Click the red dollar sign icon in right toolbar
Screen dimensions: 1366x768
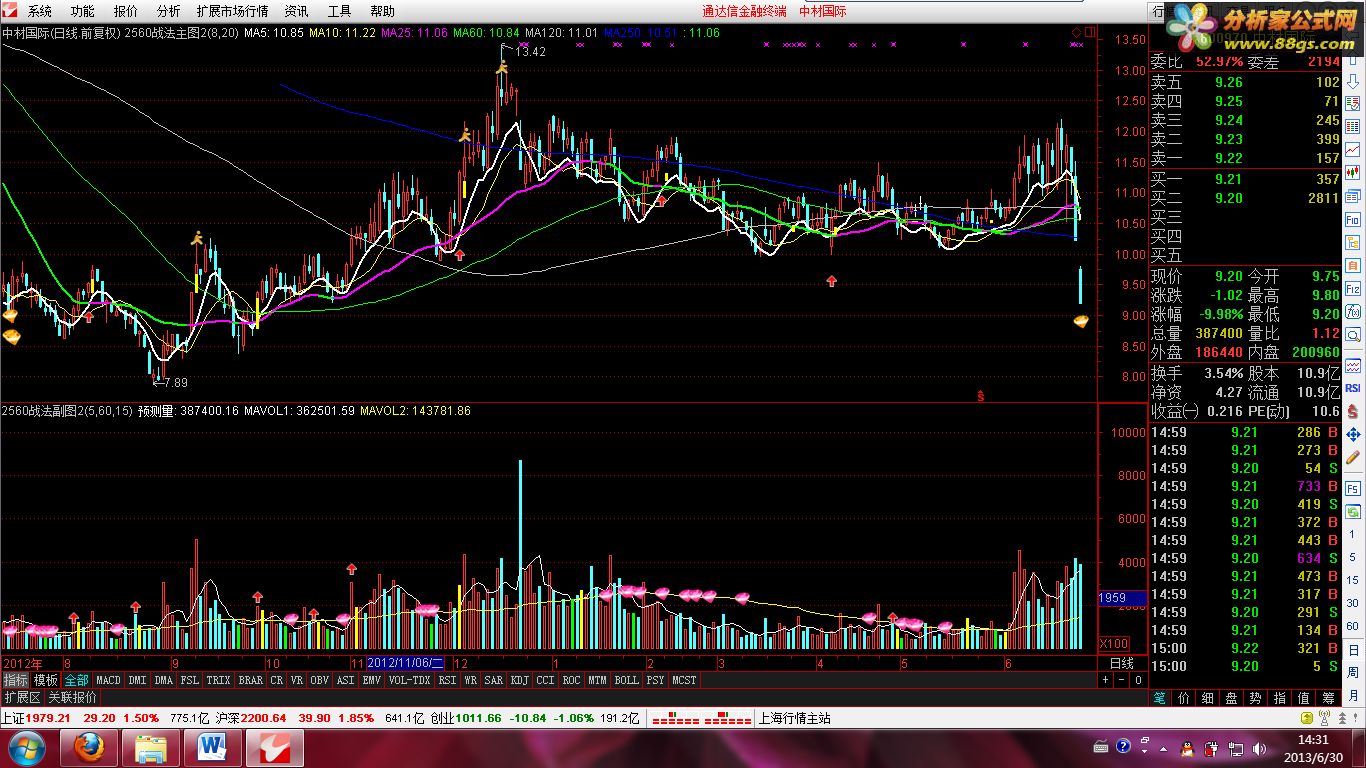(1352, 411)
